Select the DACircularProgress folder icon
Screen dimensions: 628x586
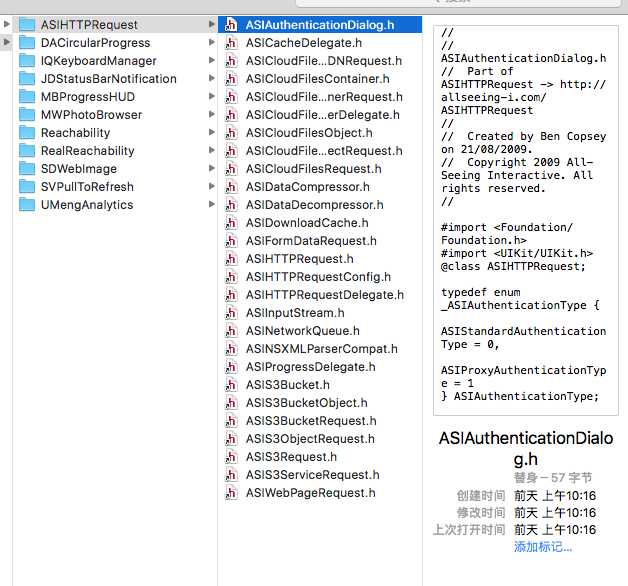point(27,43)
